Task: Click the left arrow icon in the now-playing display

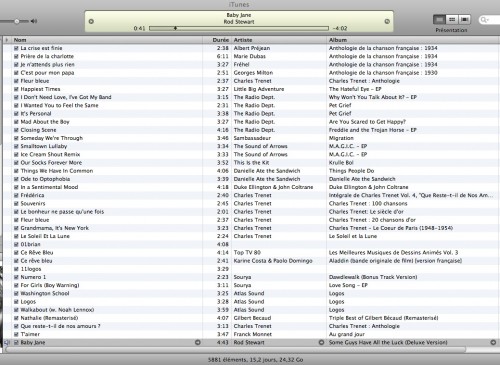Action: (x=91, y=21)
